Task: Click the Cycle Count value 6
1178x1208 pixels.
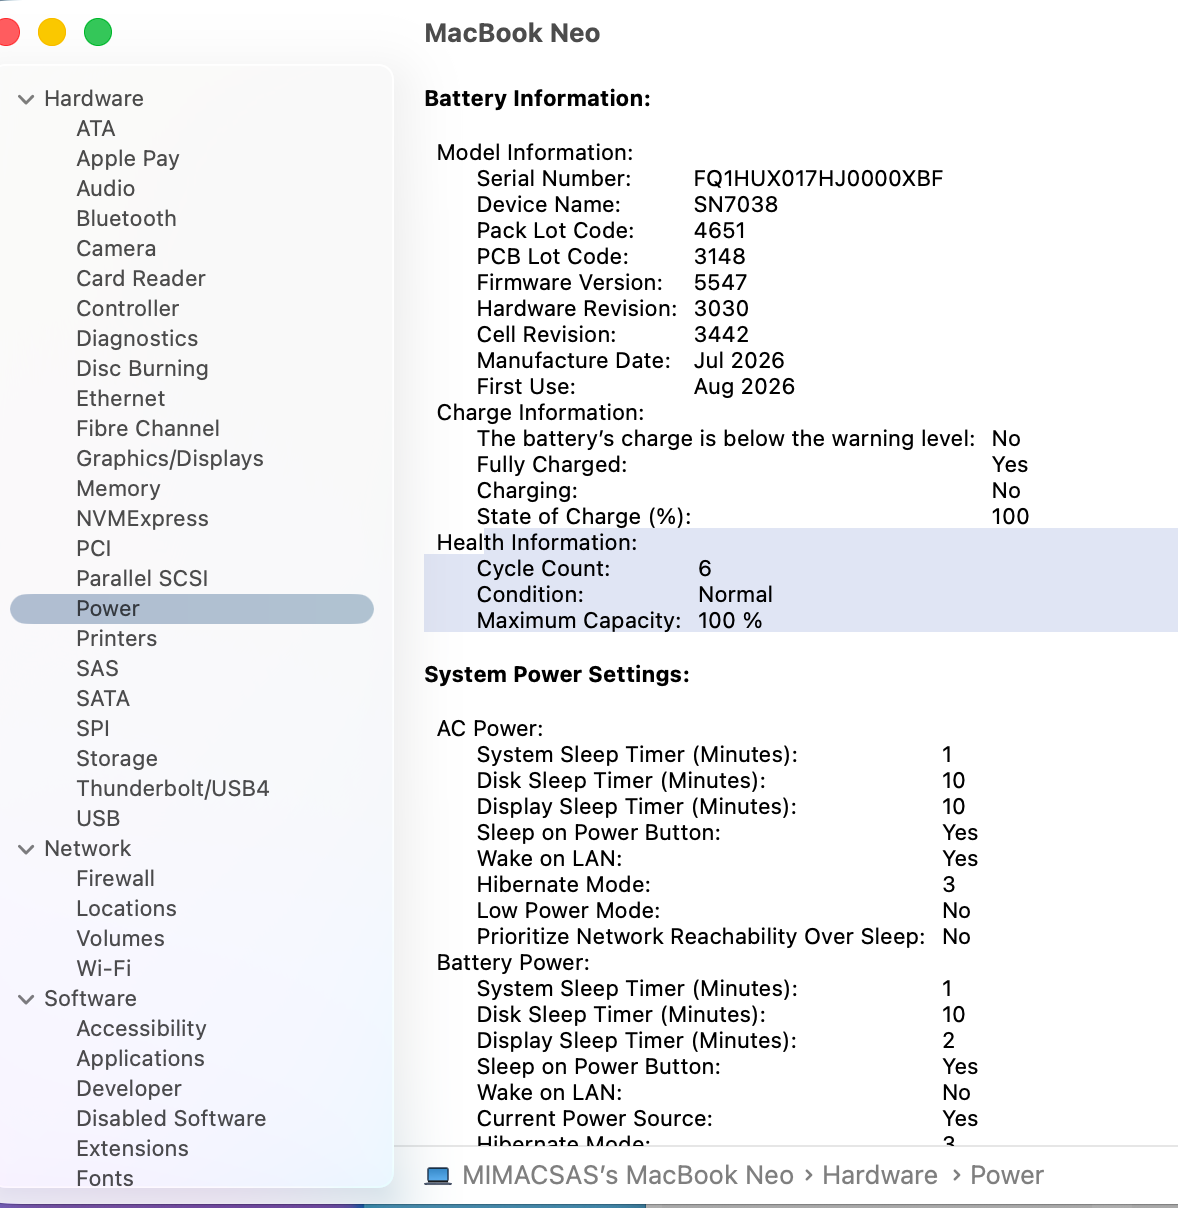Action: point(705,569)
